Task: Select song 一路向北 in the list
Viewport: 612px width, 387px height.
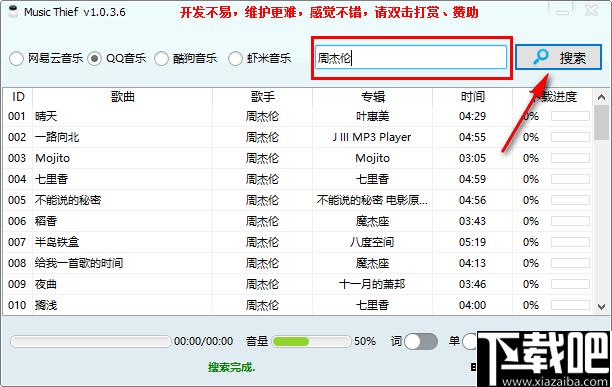Action: click(x=57, y=137)
